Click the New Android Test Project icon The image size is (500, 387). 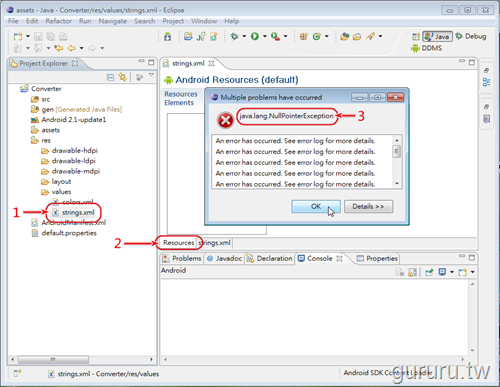point(201,36)
